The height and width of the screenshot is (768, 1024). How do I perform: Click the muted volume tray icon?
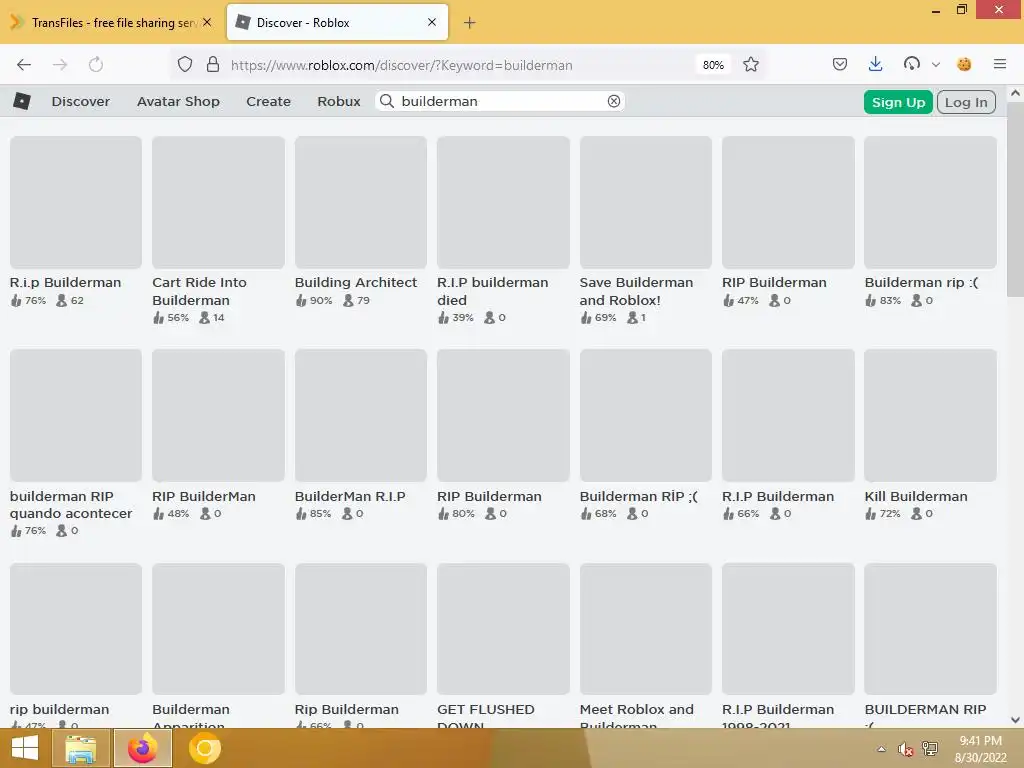pos(905,749)
